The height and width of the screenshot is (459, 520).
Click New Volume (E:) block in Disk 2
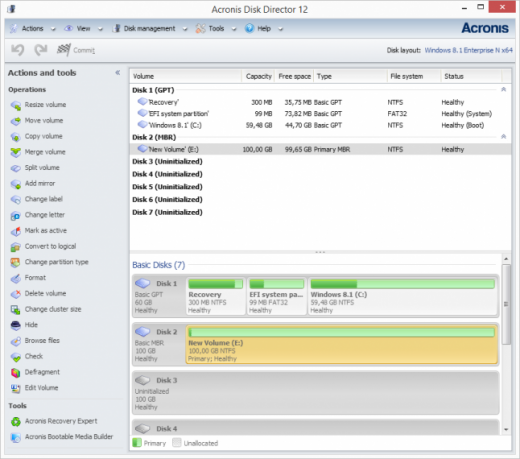pos(342,345)
